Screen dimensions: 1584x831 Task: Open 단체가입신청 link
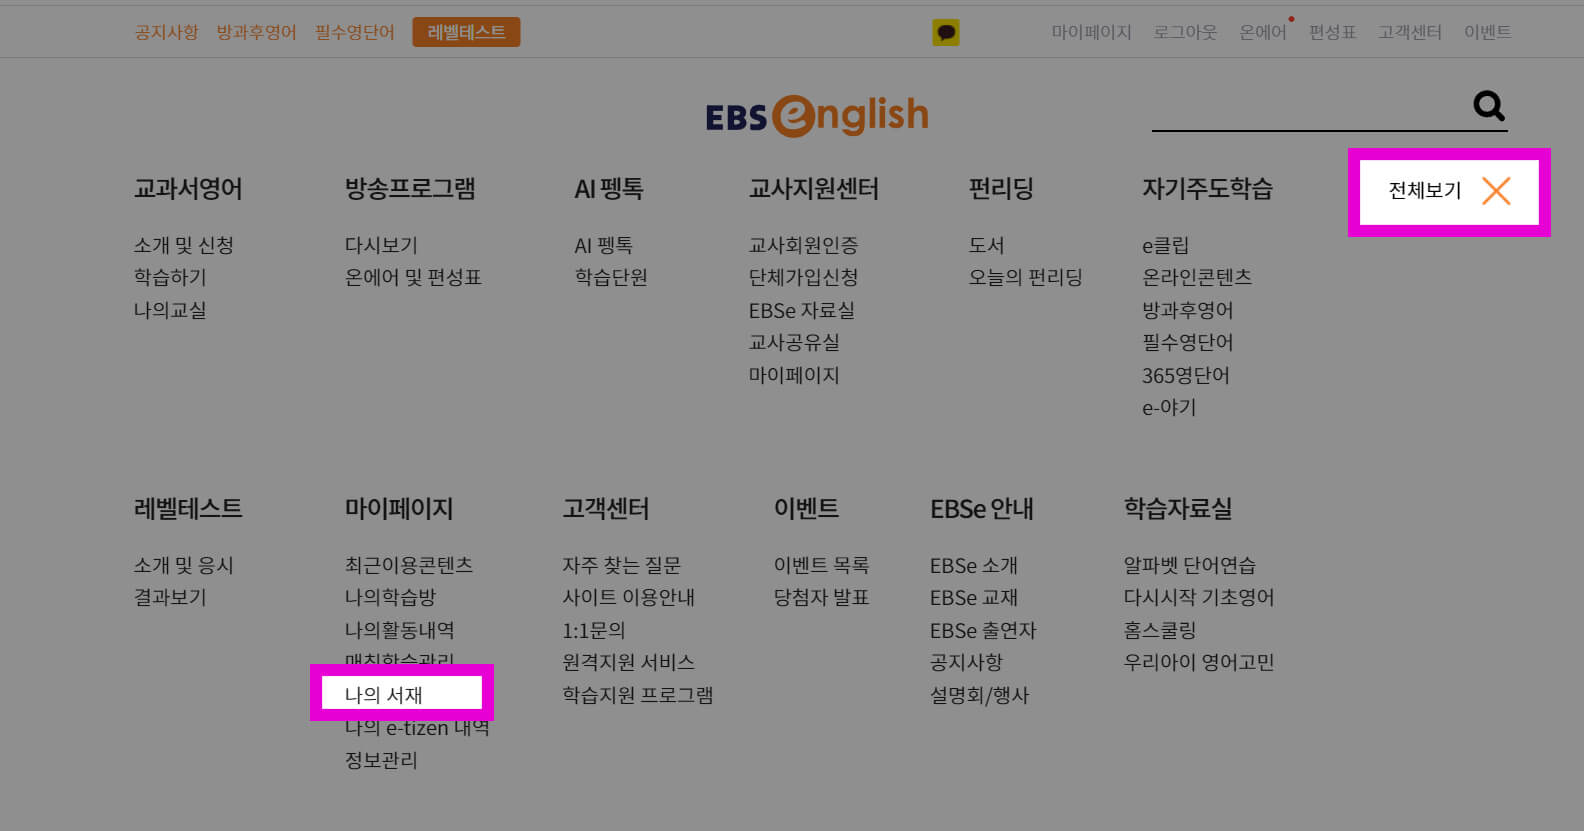click(x=804, y=277)
